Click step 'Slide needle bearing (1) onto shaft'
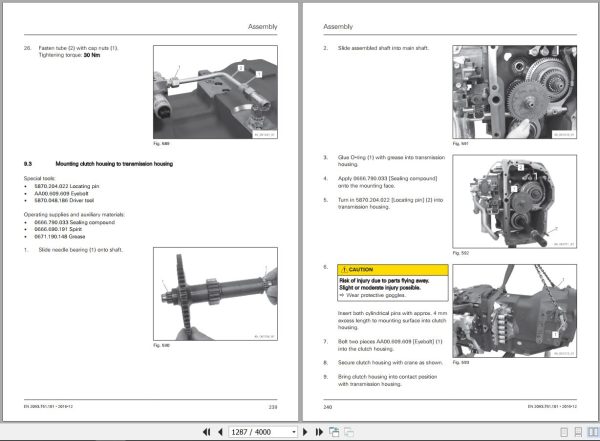Image resolution: width=600 pixels, height=441 pixels. (81, 250)
